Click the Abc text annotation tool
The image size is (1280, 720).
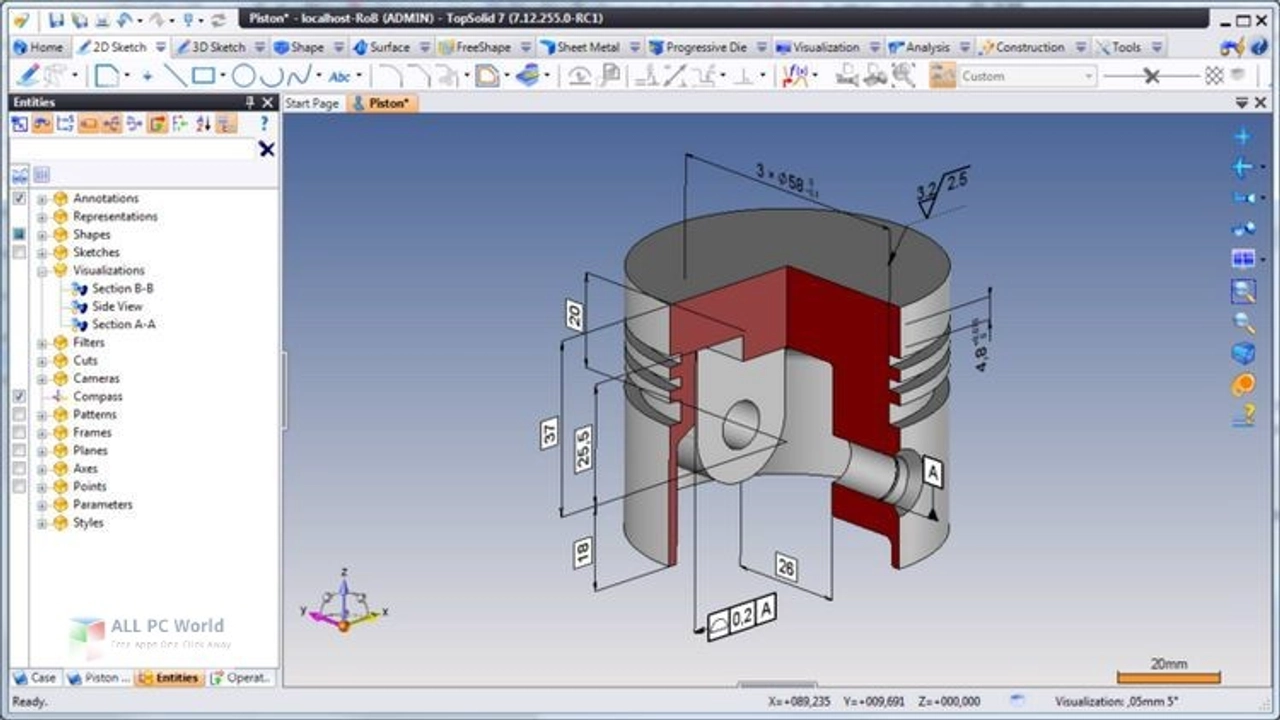(x=340, y=76)
